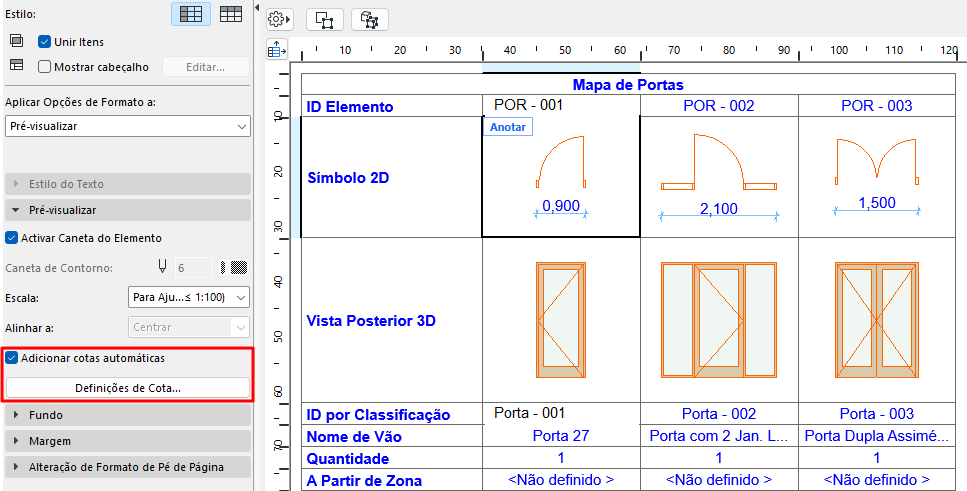Click the Quantidade row header
This screenshot has height=491, width=967.
point(392,458)
